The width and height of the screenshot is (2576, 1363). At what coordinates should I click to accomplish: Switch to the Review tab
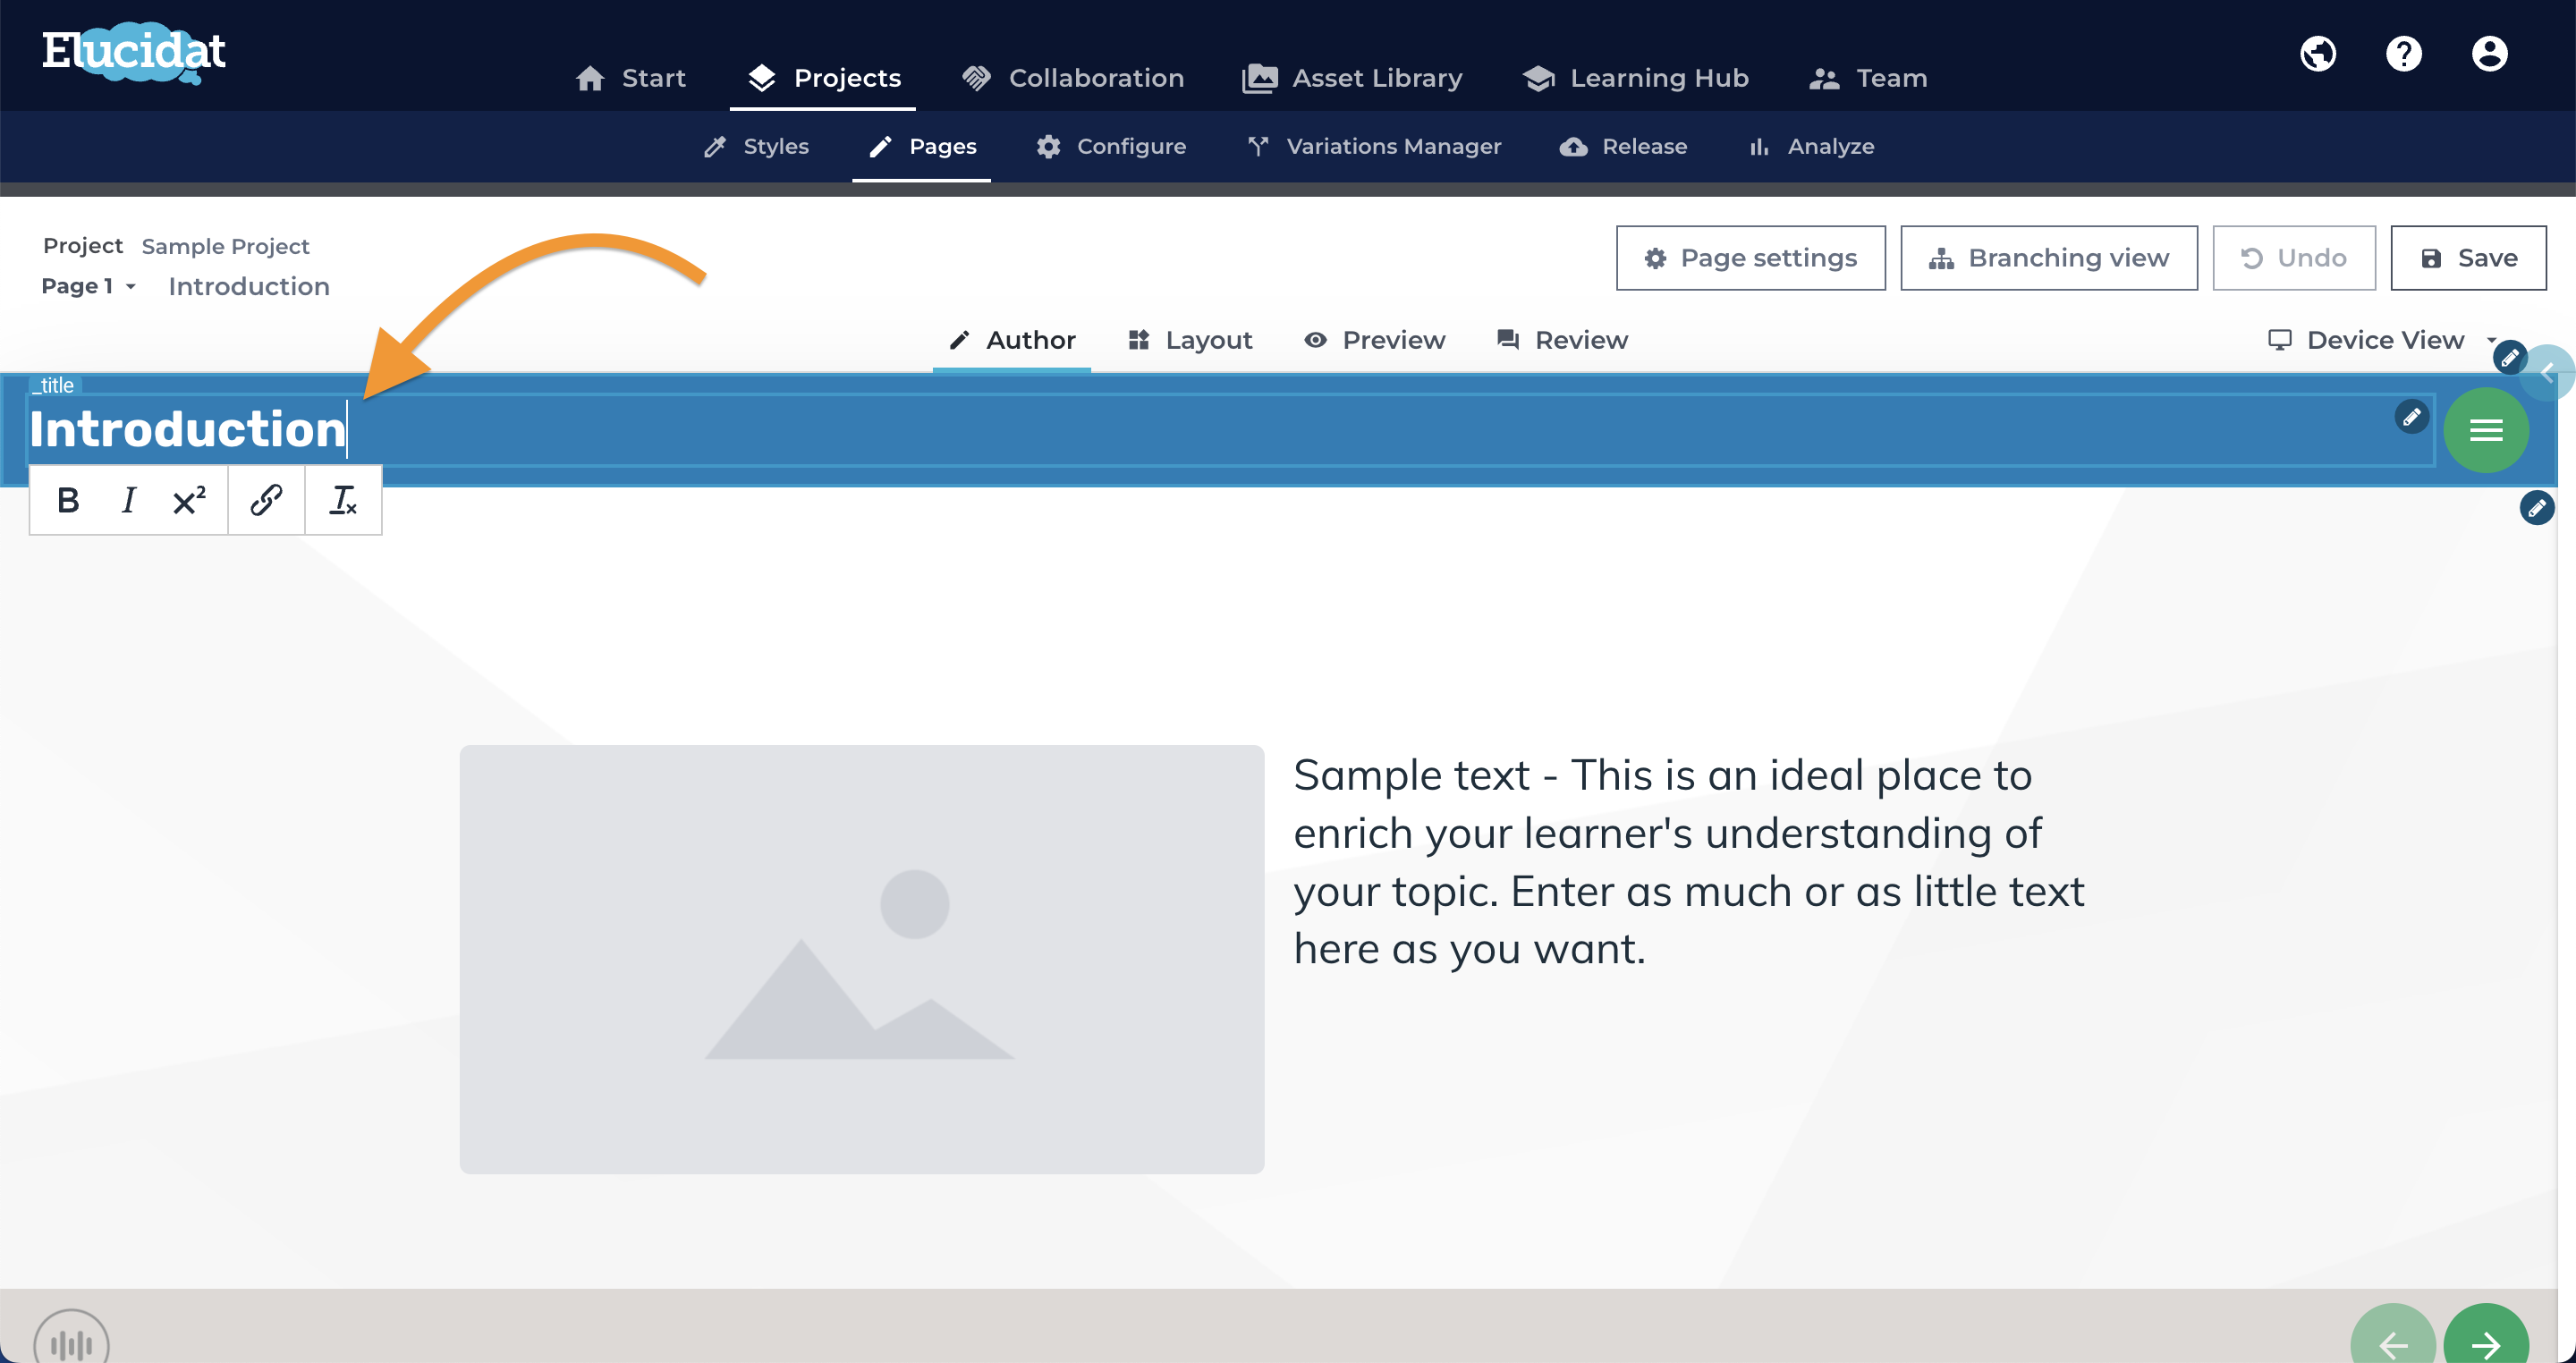coord(1561,340)
